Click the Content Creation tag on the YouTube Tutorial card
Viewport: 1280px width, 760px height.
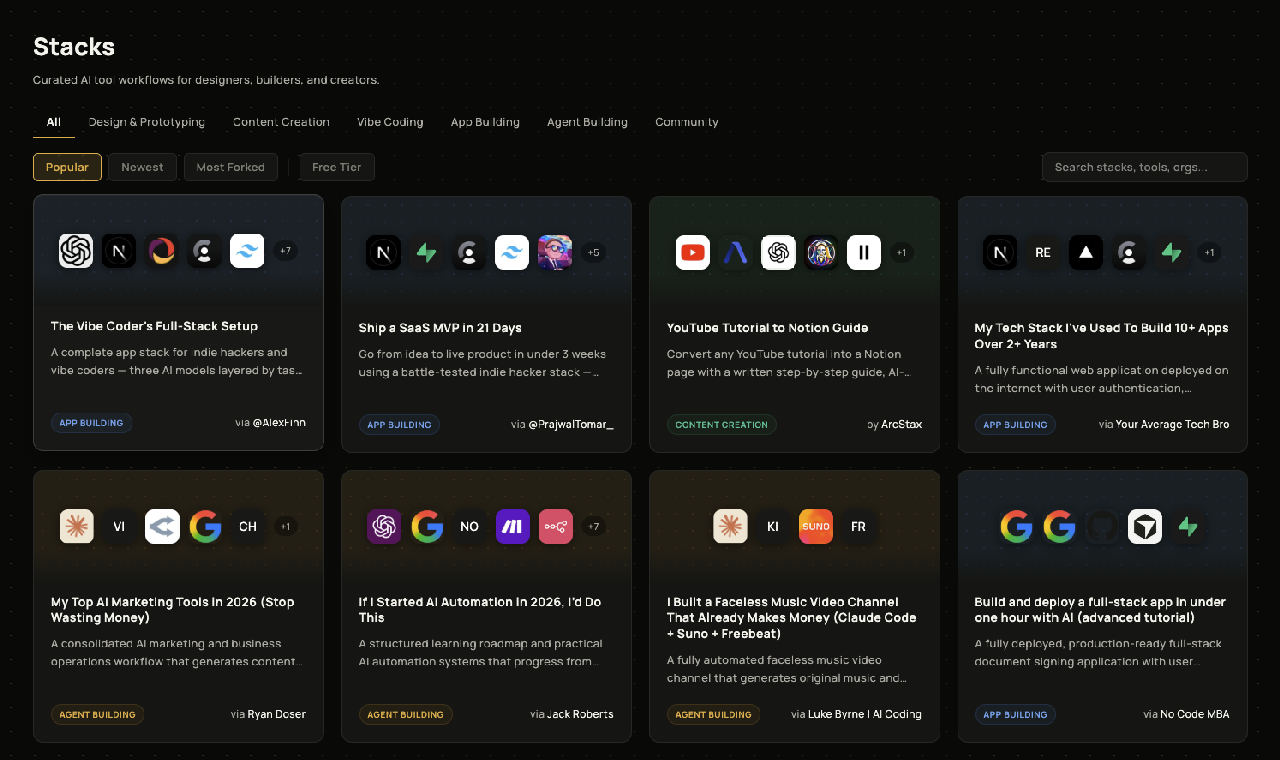(x=722, y=425)
